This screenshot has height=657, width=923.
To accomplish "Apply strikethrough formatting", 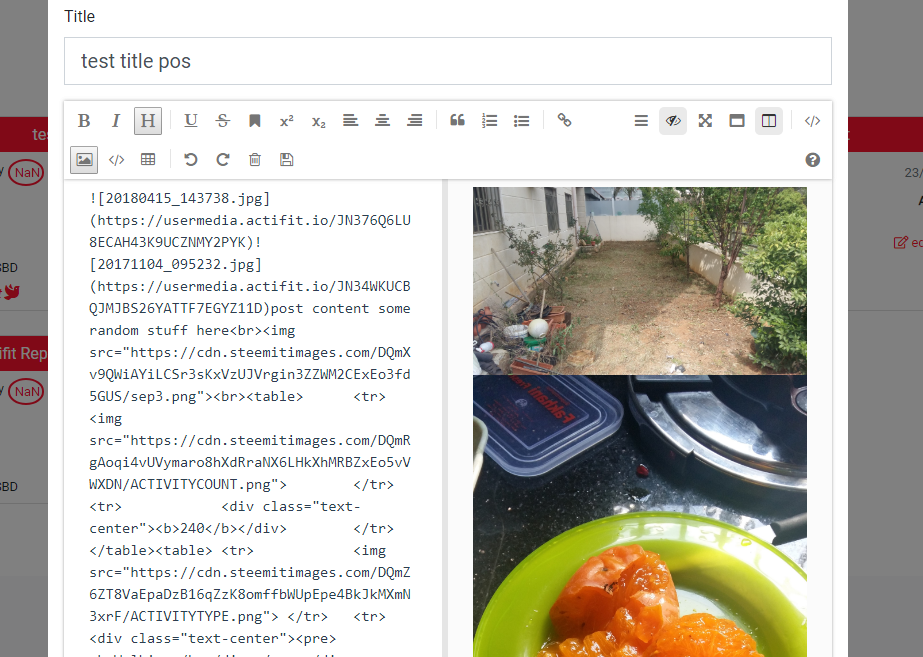I will 223,121.
